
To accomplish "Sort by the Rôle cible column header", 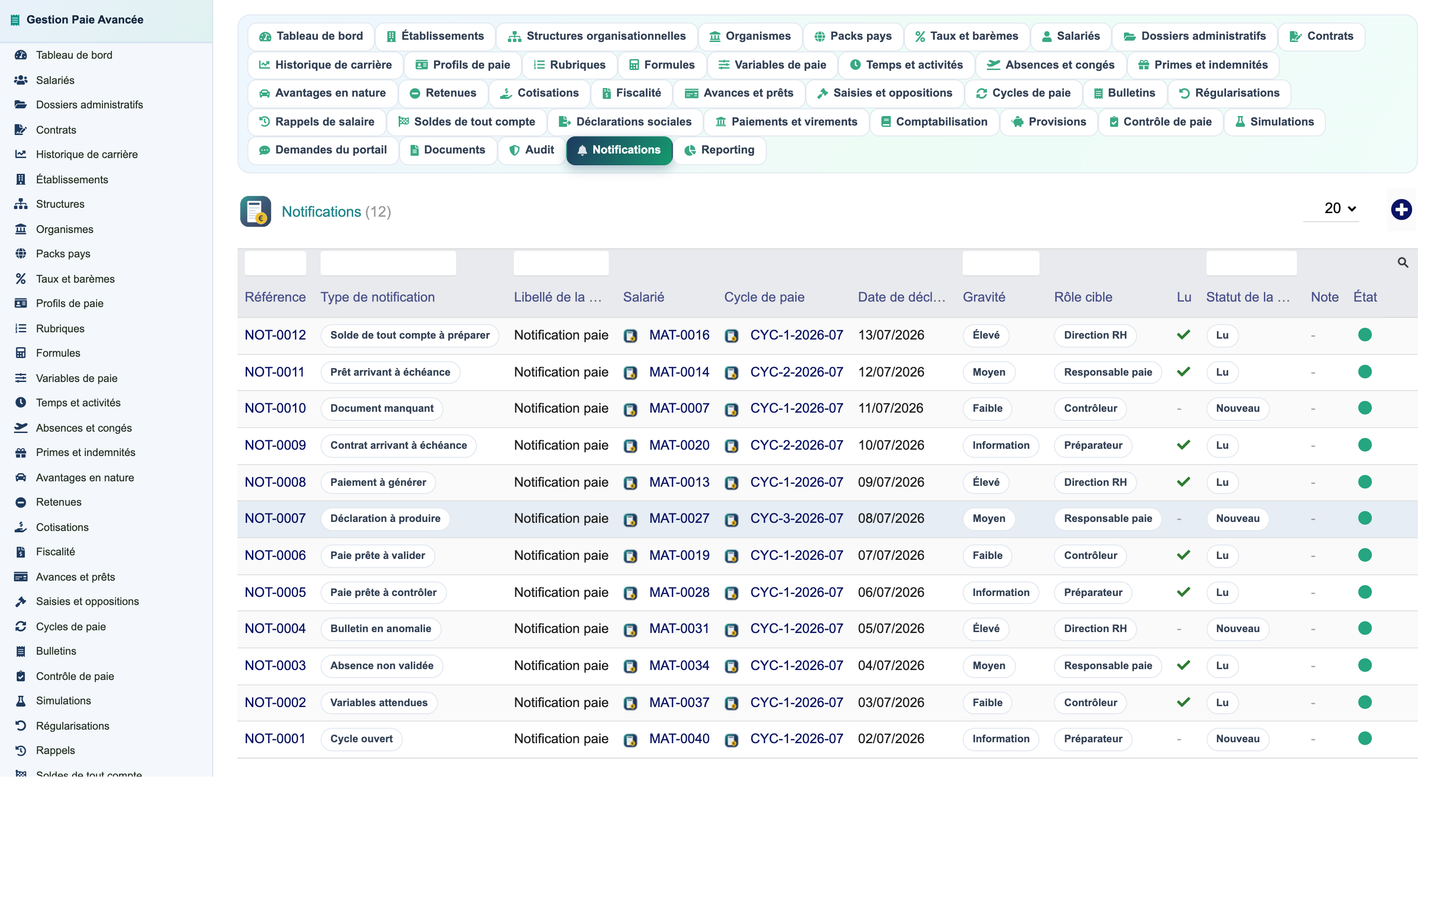I will pyautogui.click(x=1083, y=297).
